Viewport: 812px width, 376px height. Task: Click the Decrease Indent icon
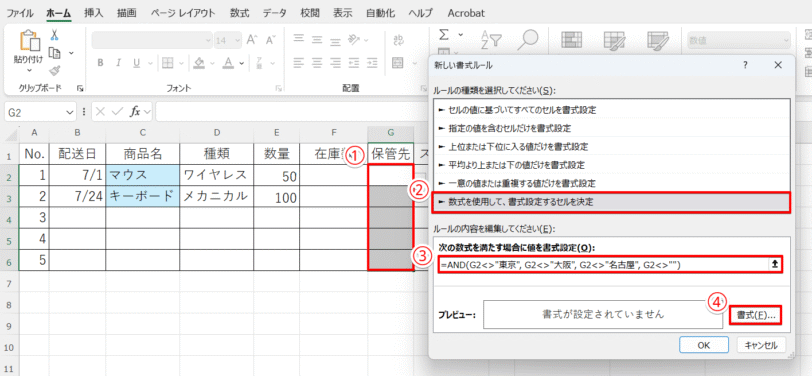[x=354, y=63]
